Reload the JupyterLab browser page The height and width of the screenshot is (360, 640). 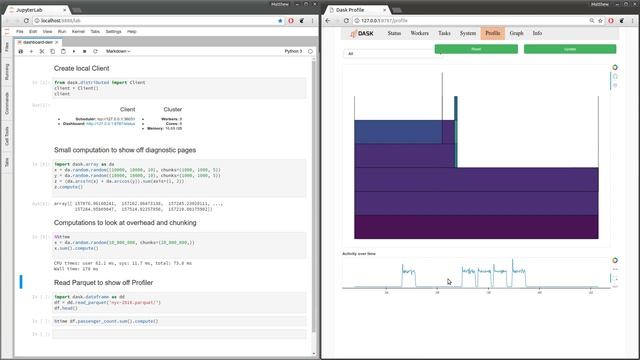click(x=27, y=20)
